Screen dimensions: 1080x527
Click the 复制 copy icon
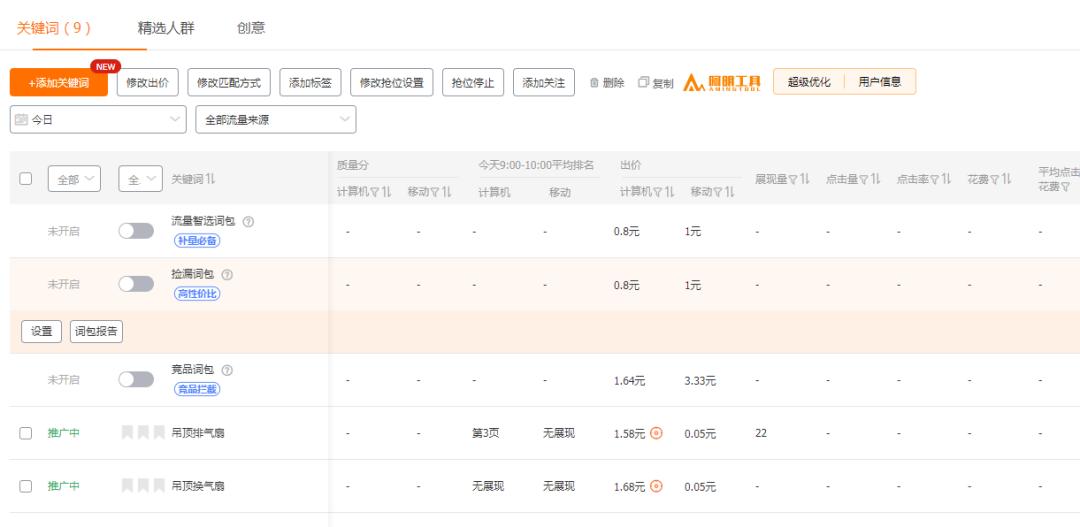643,83
